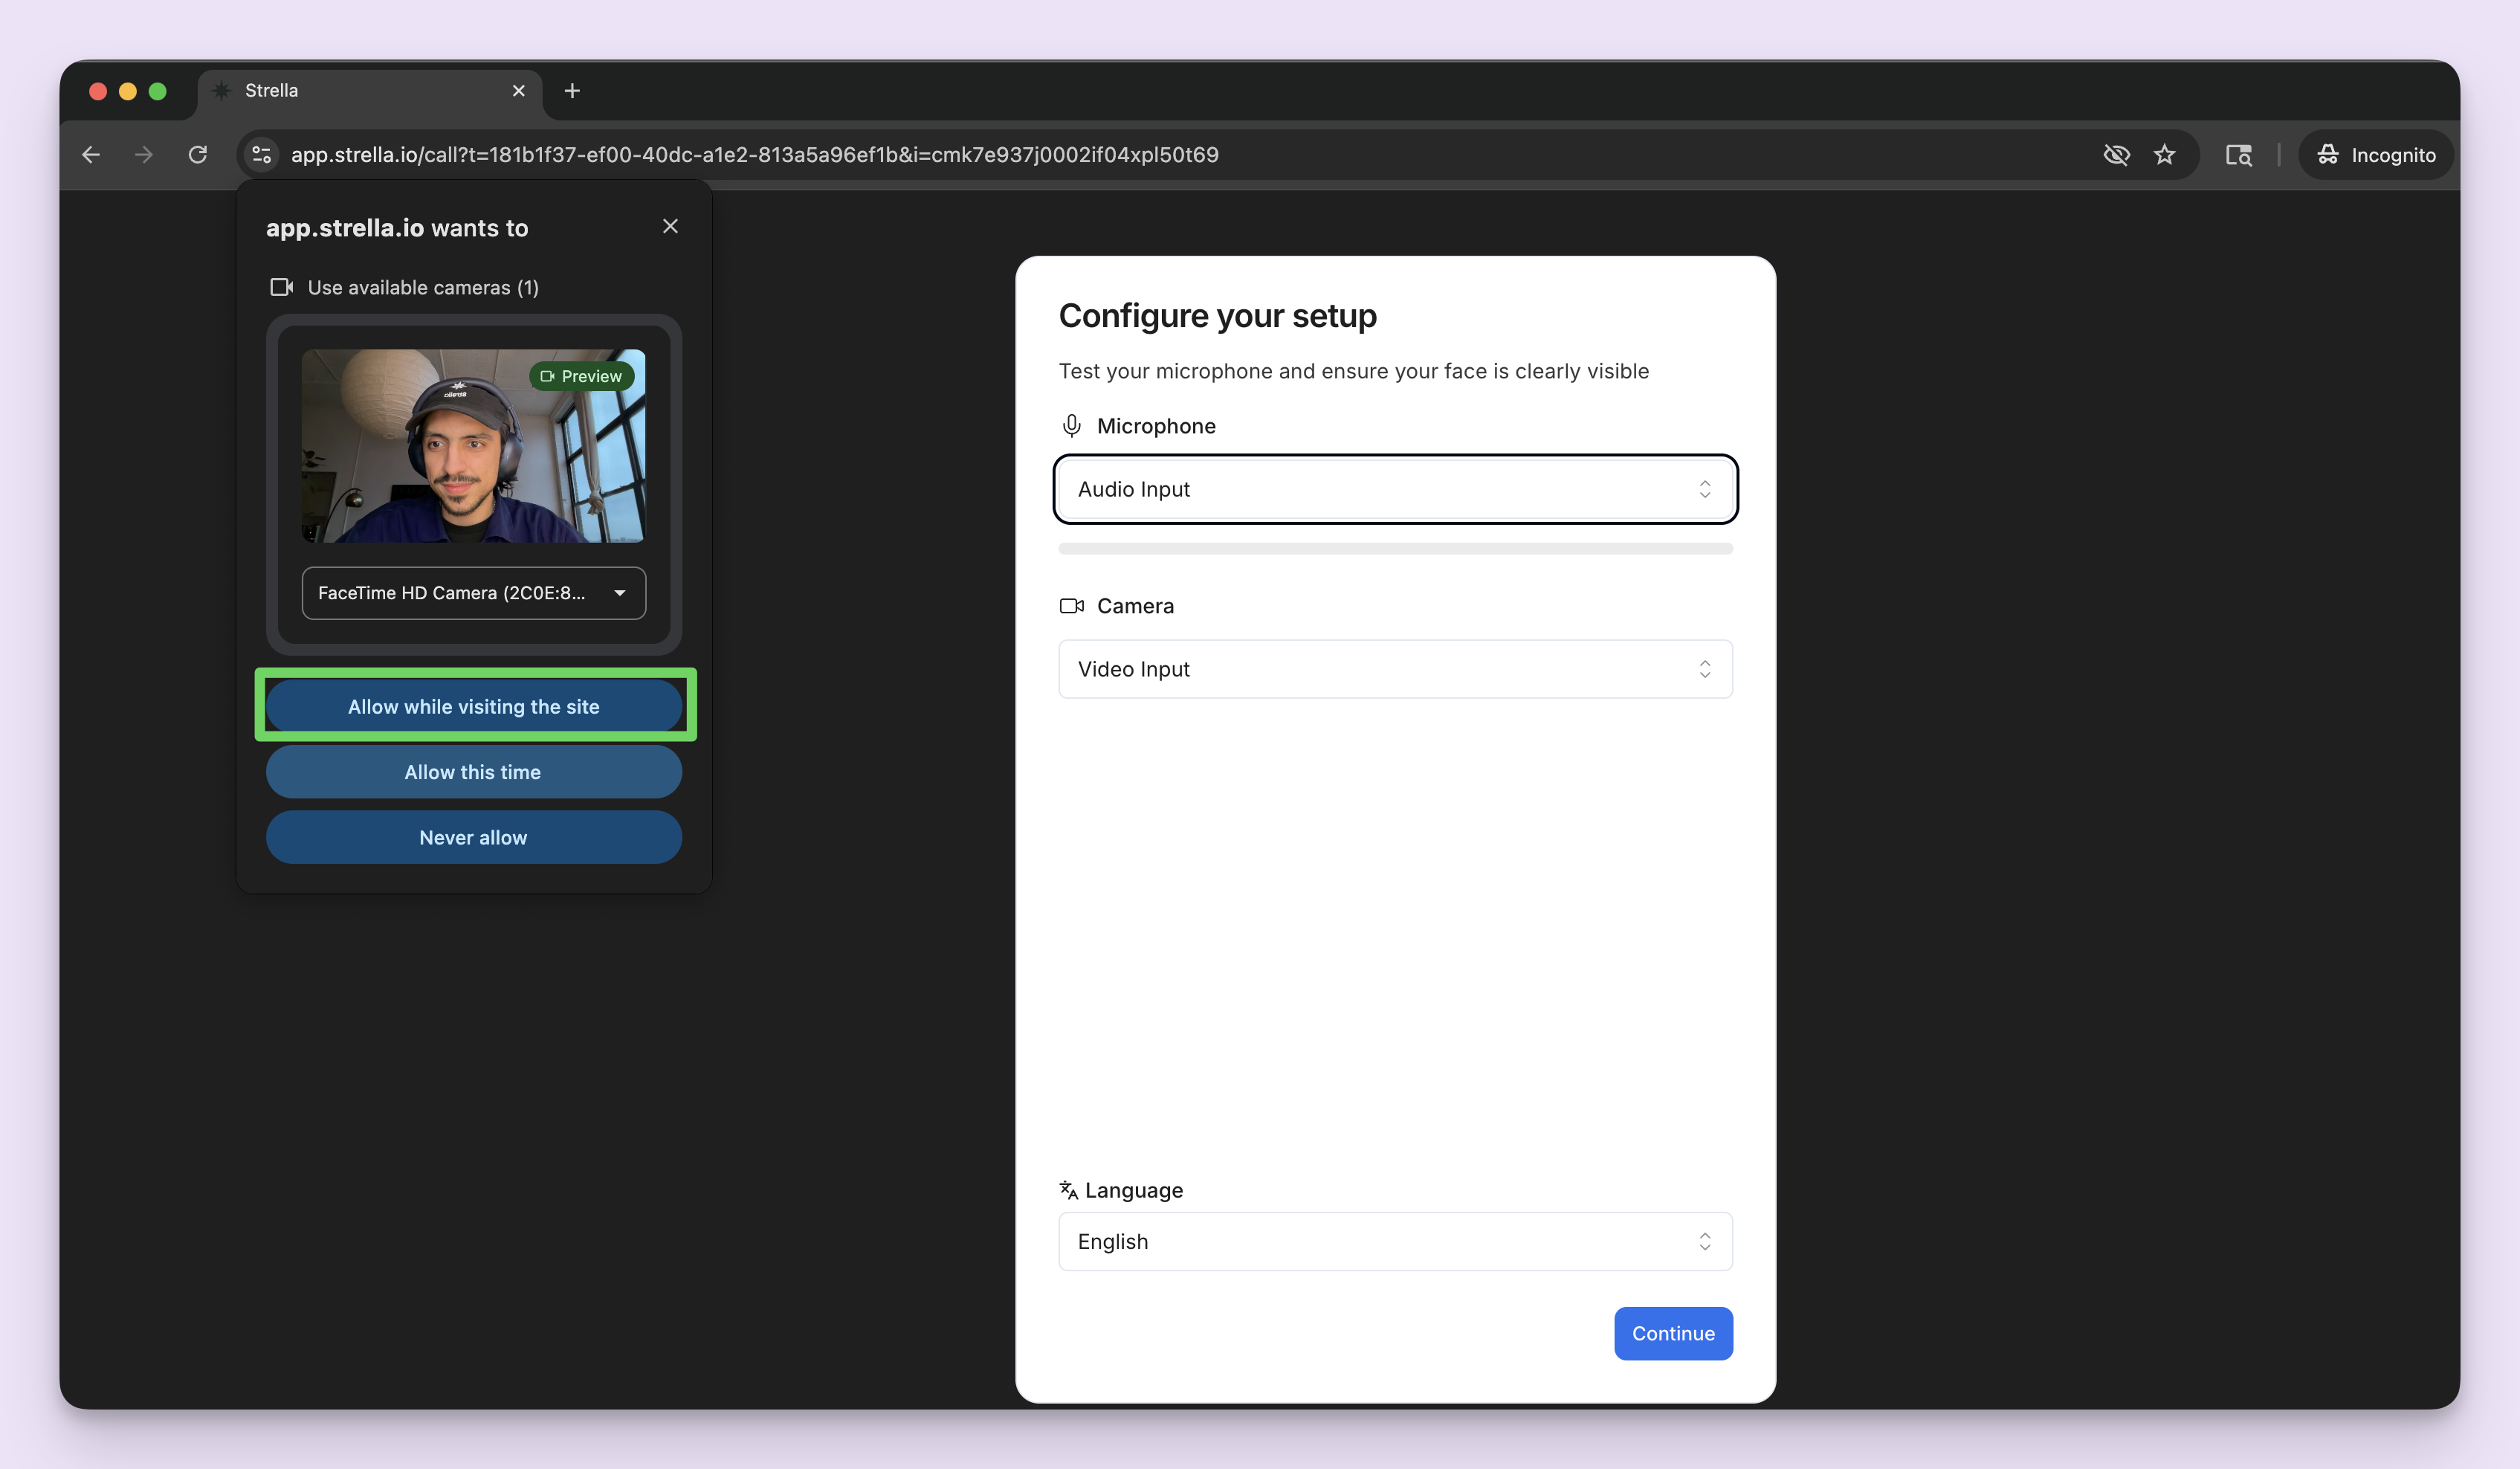Reload the Strella page
Image resolution: width=2520 pixels, height=1469 pixels.
click(x=198, y=154)
